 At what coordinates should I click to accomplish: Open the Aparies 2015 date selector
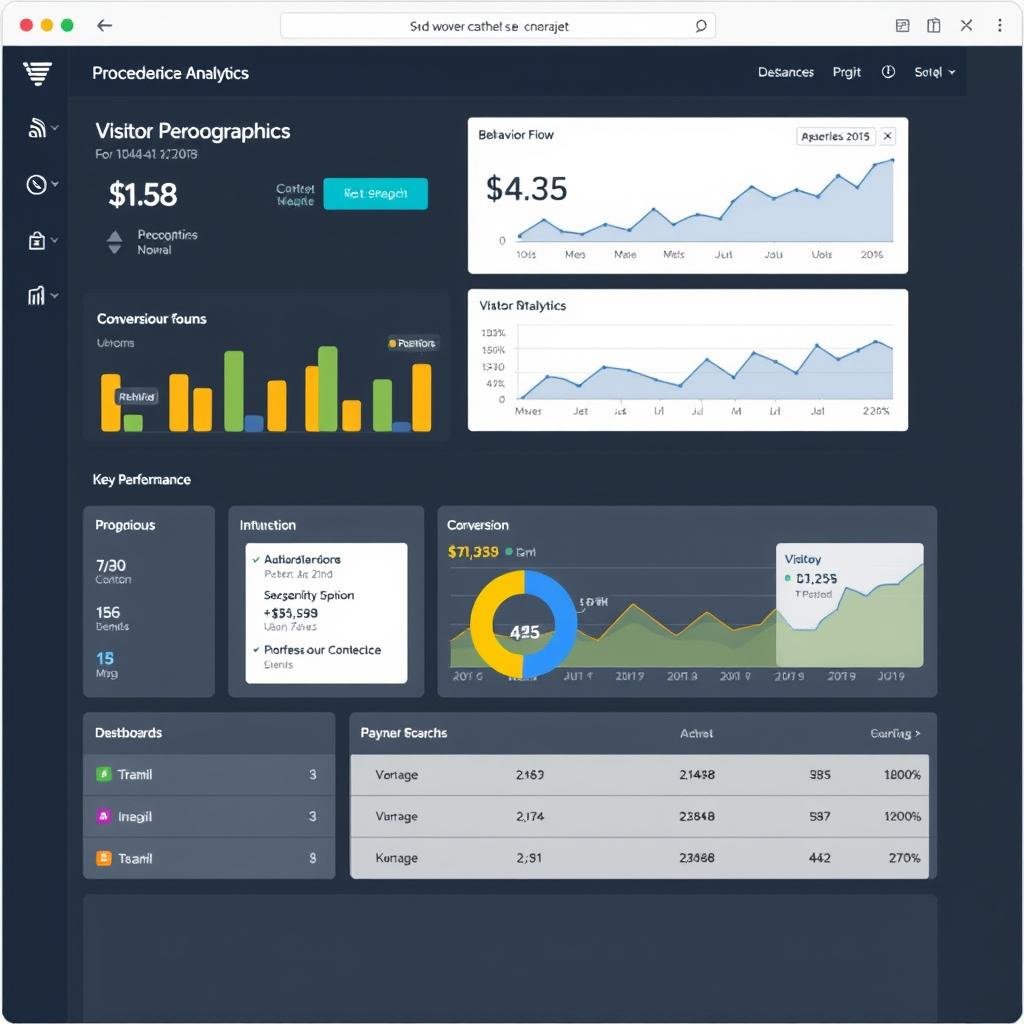pyautogui.click(x=835, y=136)
